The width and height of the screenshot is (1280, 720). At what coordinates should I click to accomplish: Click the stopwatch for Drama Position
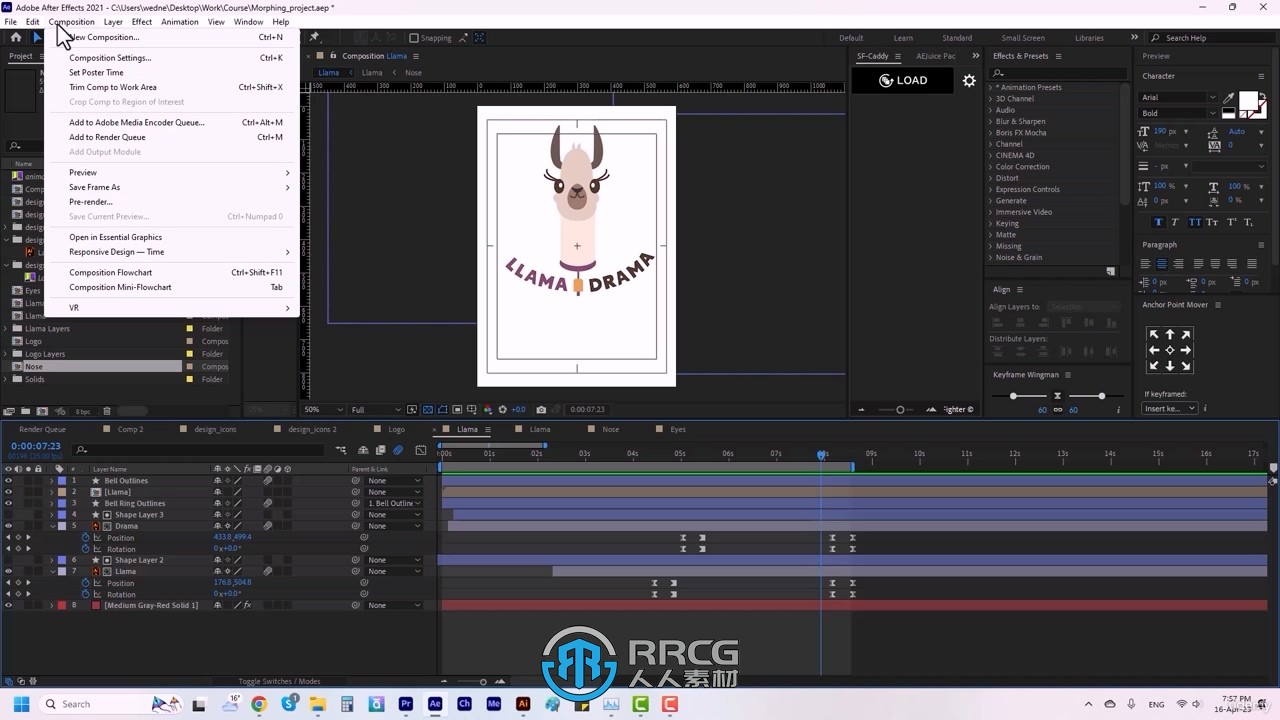tap(86, 537)
